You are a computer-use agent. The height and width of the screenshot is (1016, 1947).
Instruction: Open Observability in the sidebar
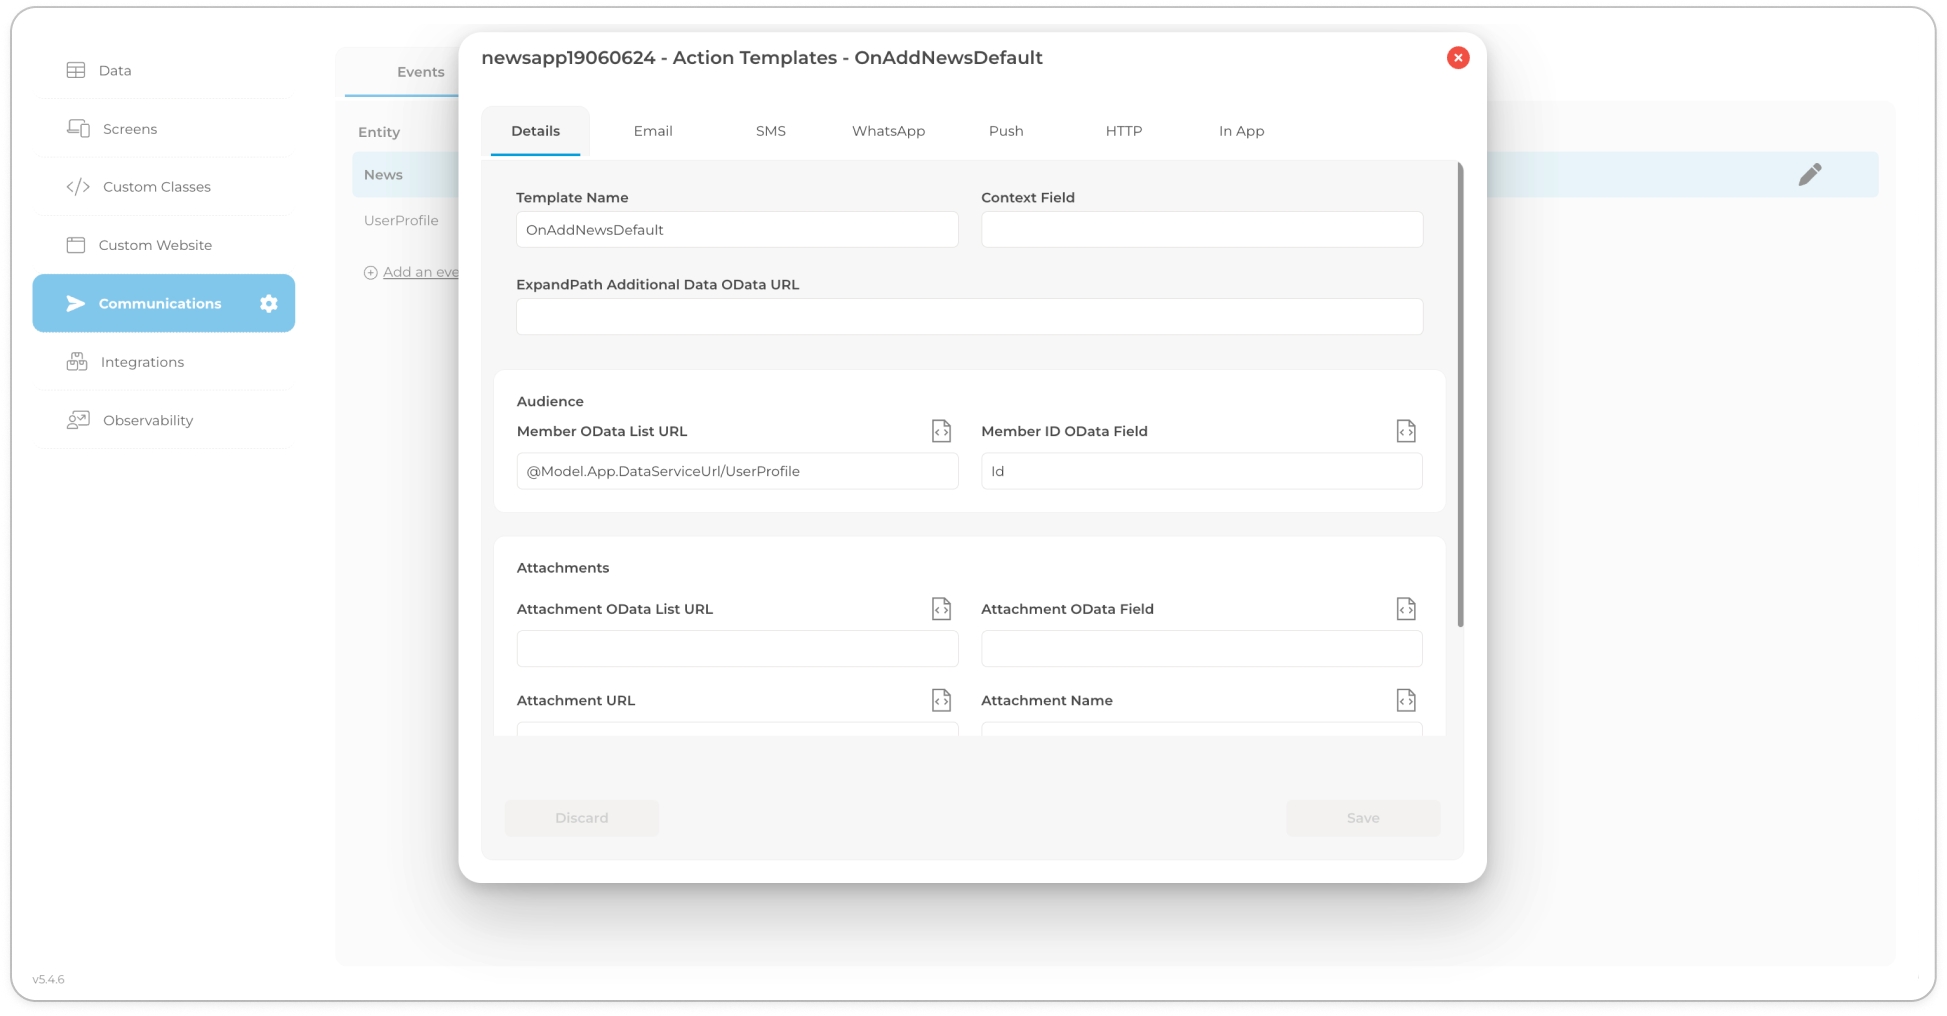tap(147, 421)
